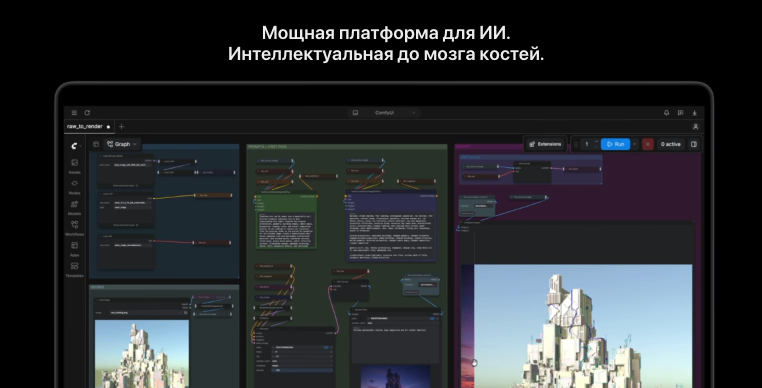Open the Extensions button

(x=545, y=144)
